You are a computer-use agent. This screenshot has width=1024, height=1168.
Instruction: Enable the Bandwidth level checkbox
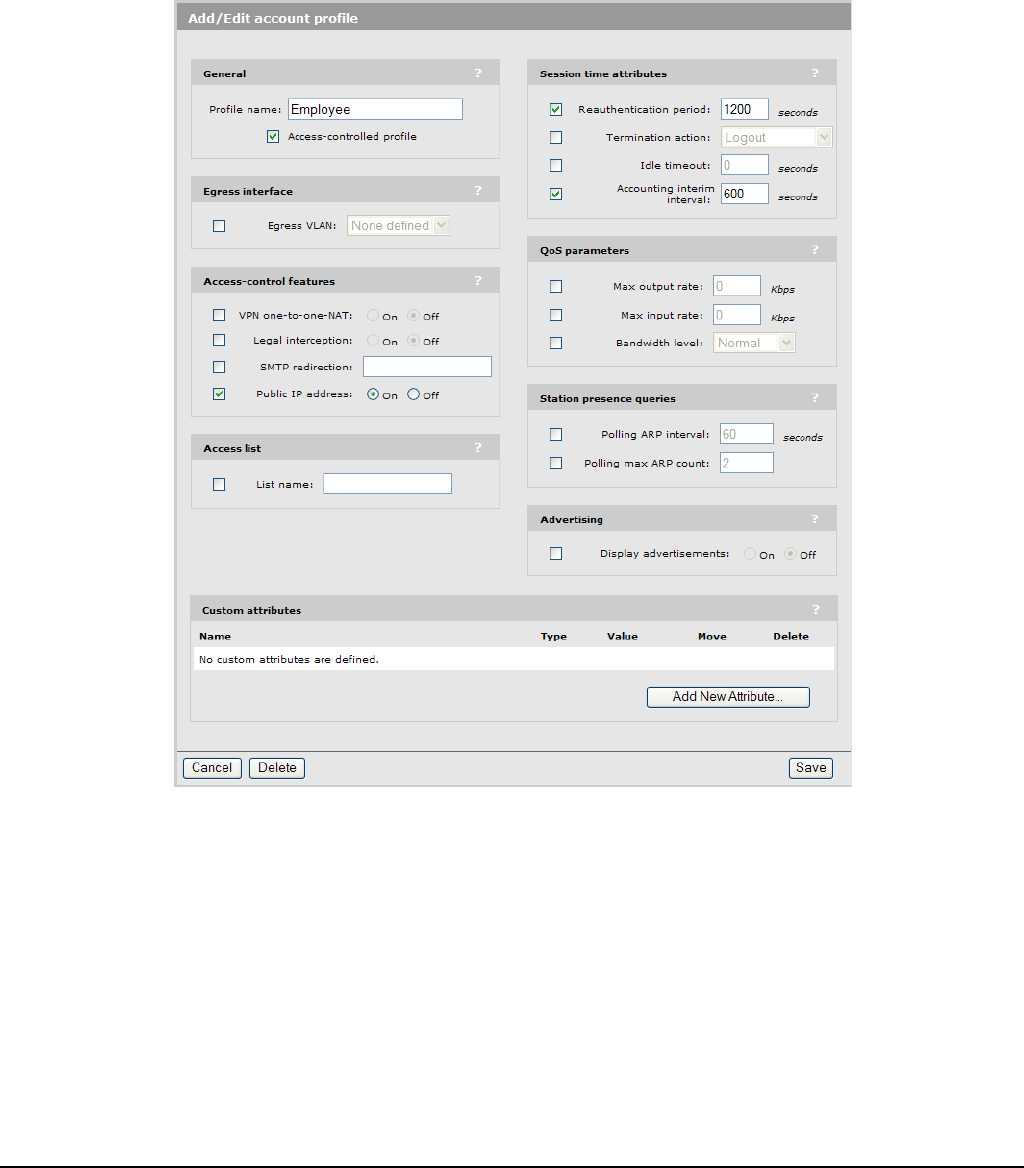point(556,343)
